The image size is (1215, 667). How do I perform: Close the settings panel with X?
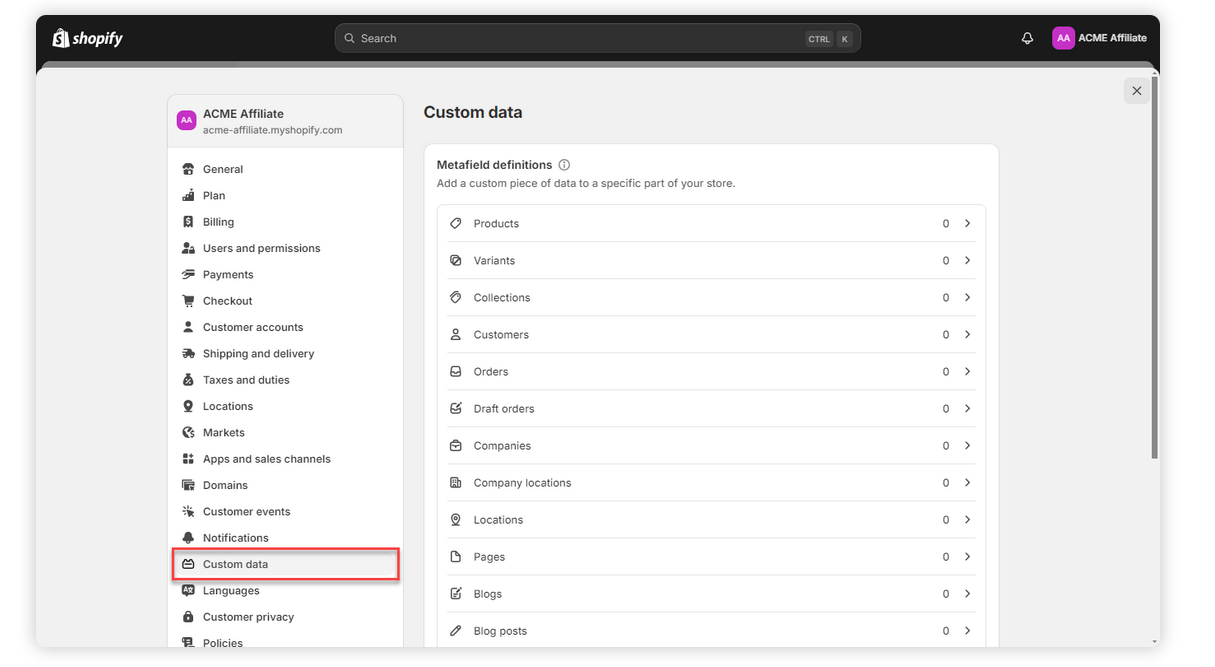pos(1136,91)
